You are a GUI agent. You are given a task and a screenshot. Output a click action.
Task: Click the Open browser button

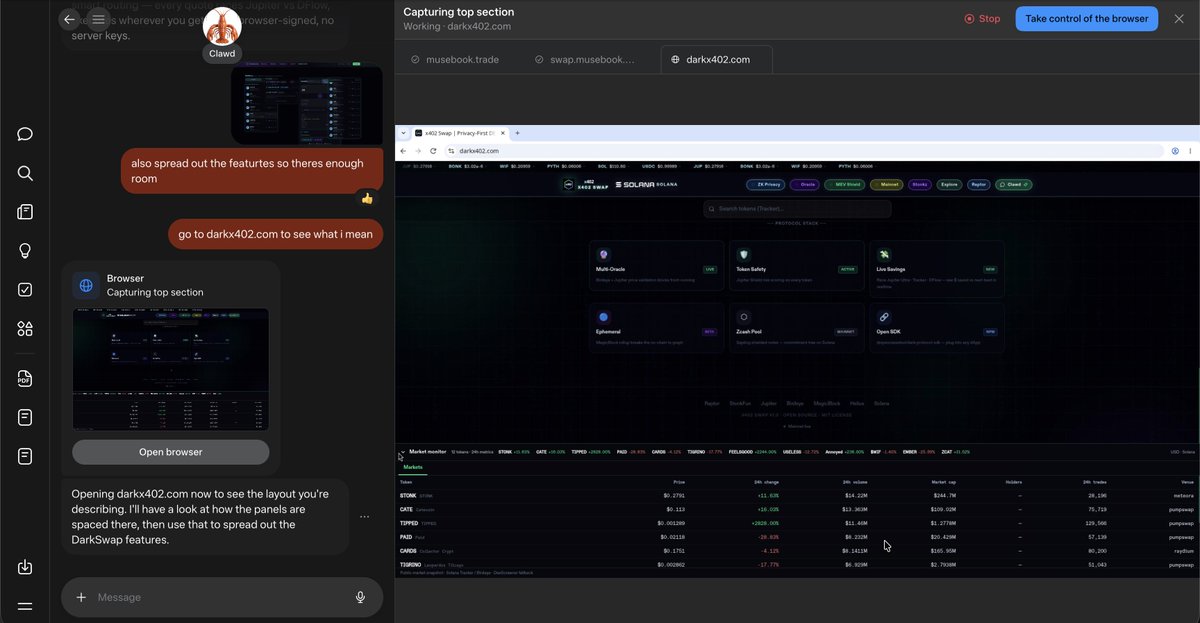[x=171, y=452]
